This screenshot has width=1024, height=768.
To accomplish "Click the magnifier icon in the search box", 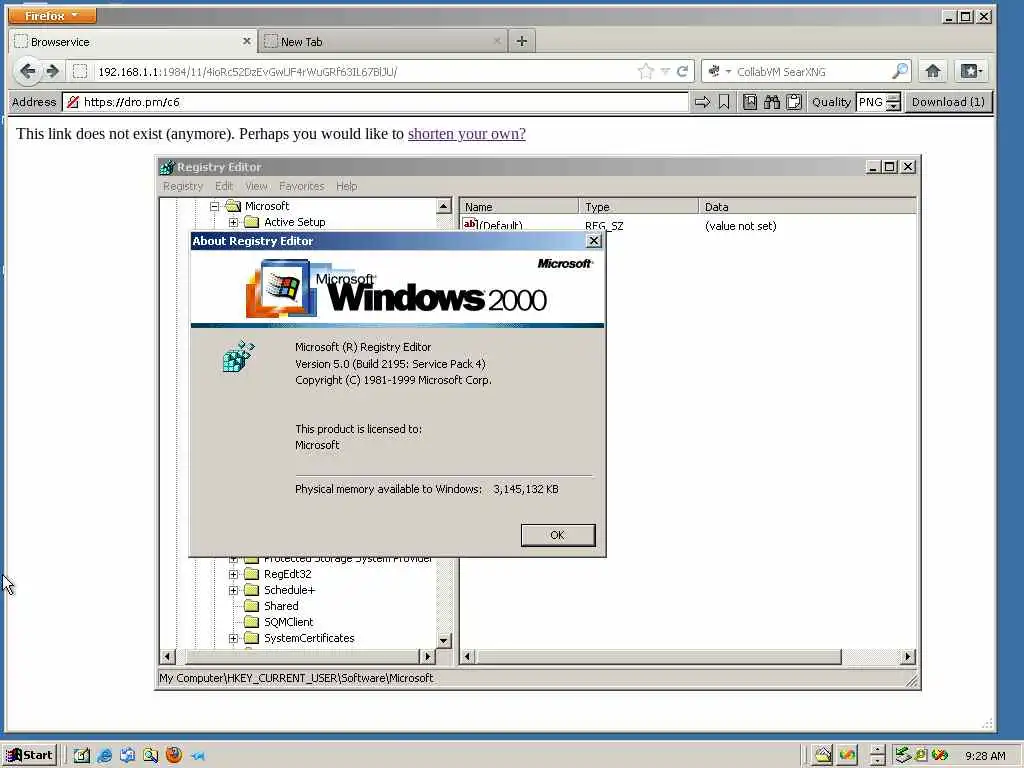I will pyautogui.click(x=900, y=71).
